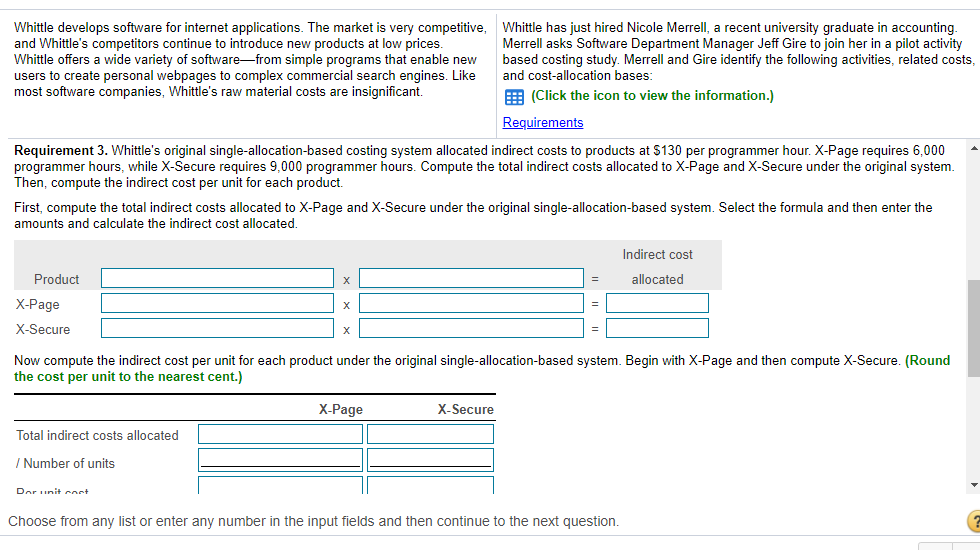Click the X-Page second multiplier input
This screenshot has width=980, height=550.
click(x=471, y=303)
